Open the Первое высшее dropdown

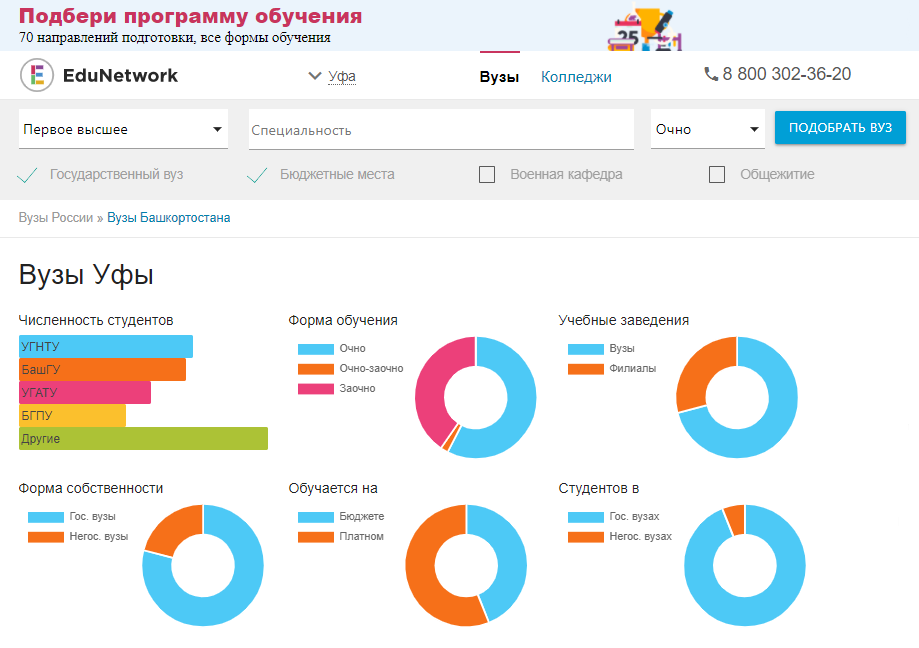123,129
